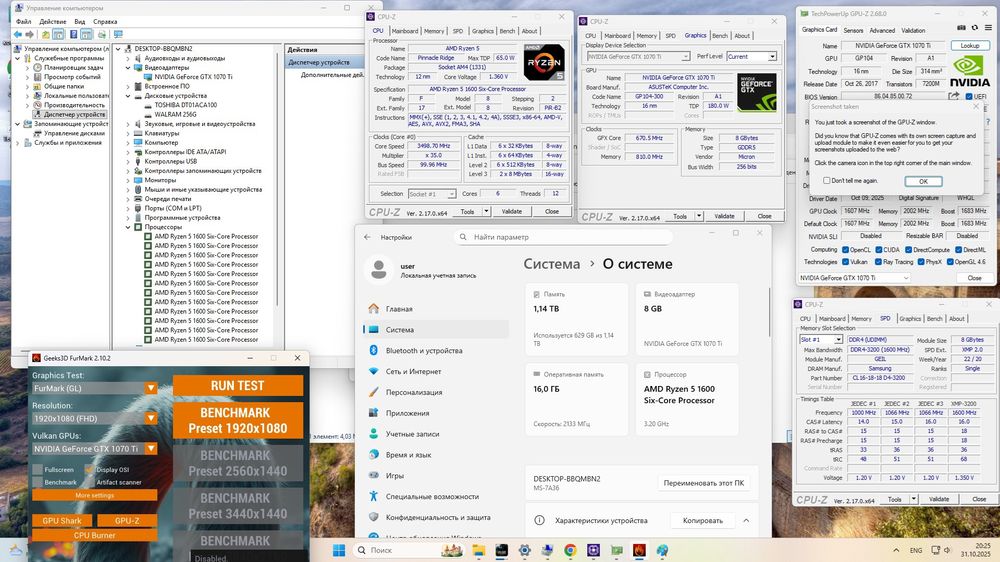
Task: Open Учетные записи in Settings sidebar
Action: pos(436,434)
